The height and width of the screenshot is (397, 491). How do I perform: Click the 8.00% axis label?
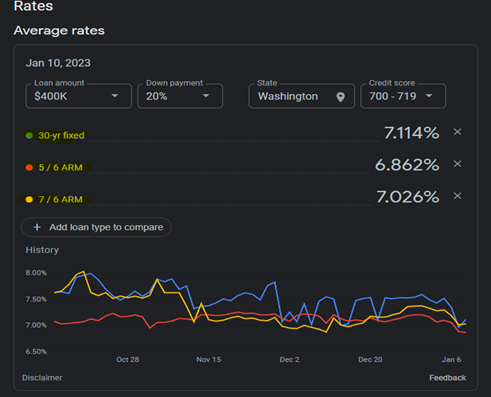point(36,273)
